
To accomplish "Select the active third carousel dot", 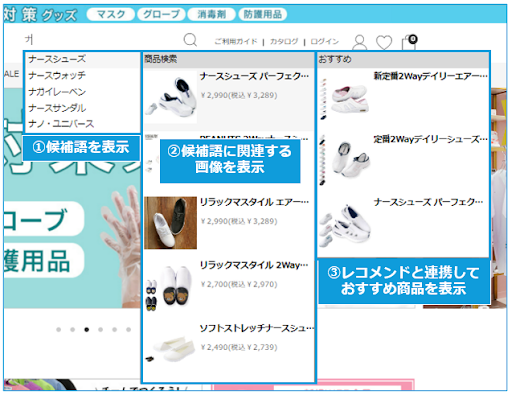I will [87, 330].
